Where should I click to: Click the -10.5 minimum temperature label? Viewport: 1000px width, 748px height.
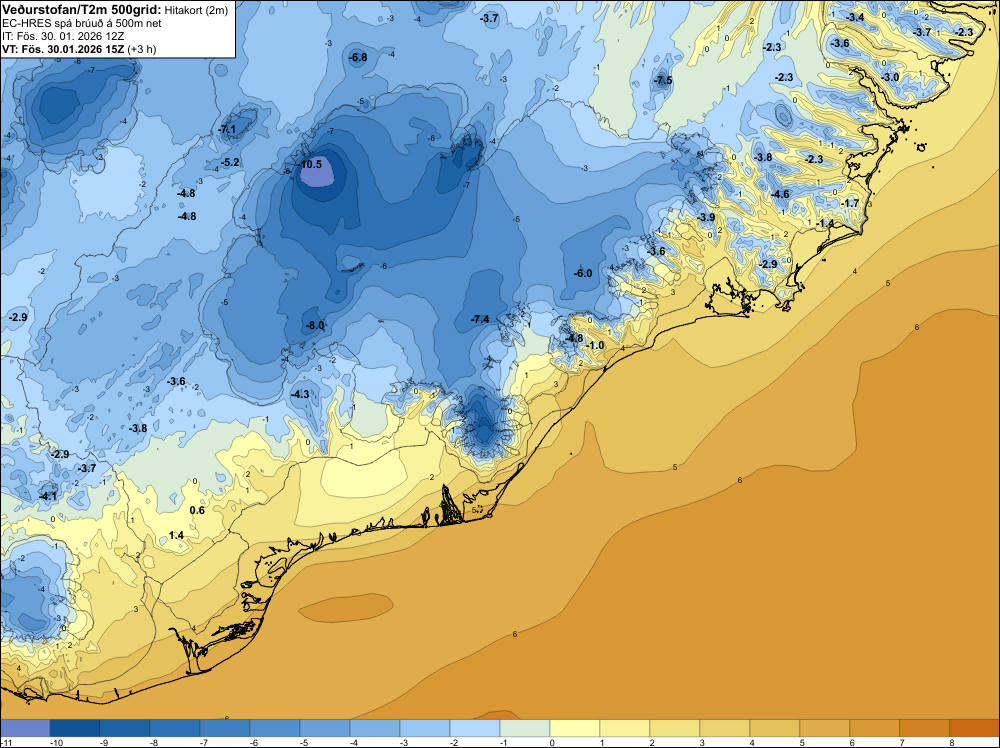coord(311,164)
